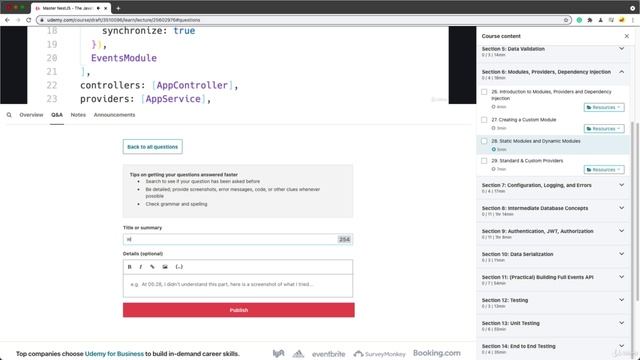Follow the Udemy for Business link
This screenshot has height=360, width=640.
(114, 354)
